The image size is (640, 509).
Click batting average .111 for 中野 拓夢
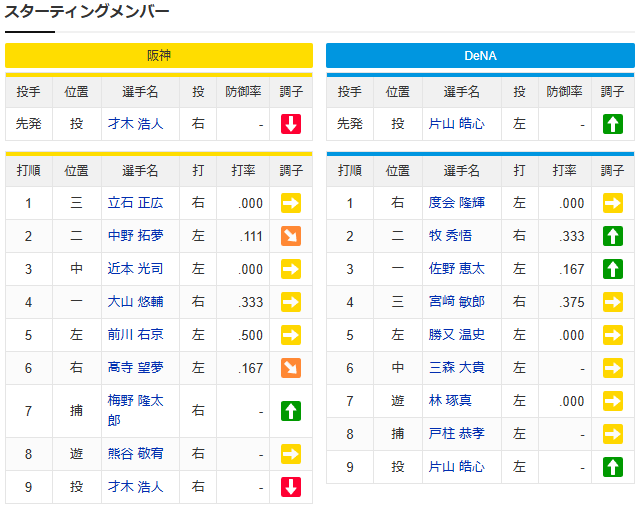(x=251, y=236)
